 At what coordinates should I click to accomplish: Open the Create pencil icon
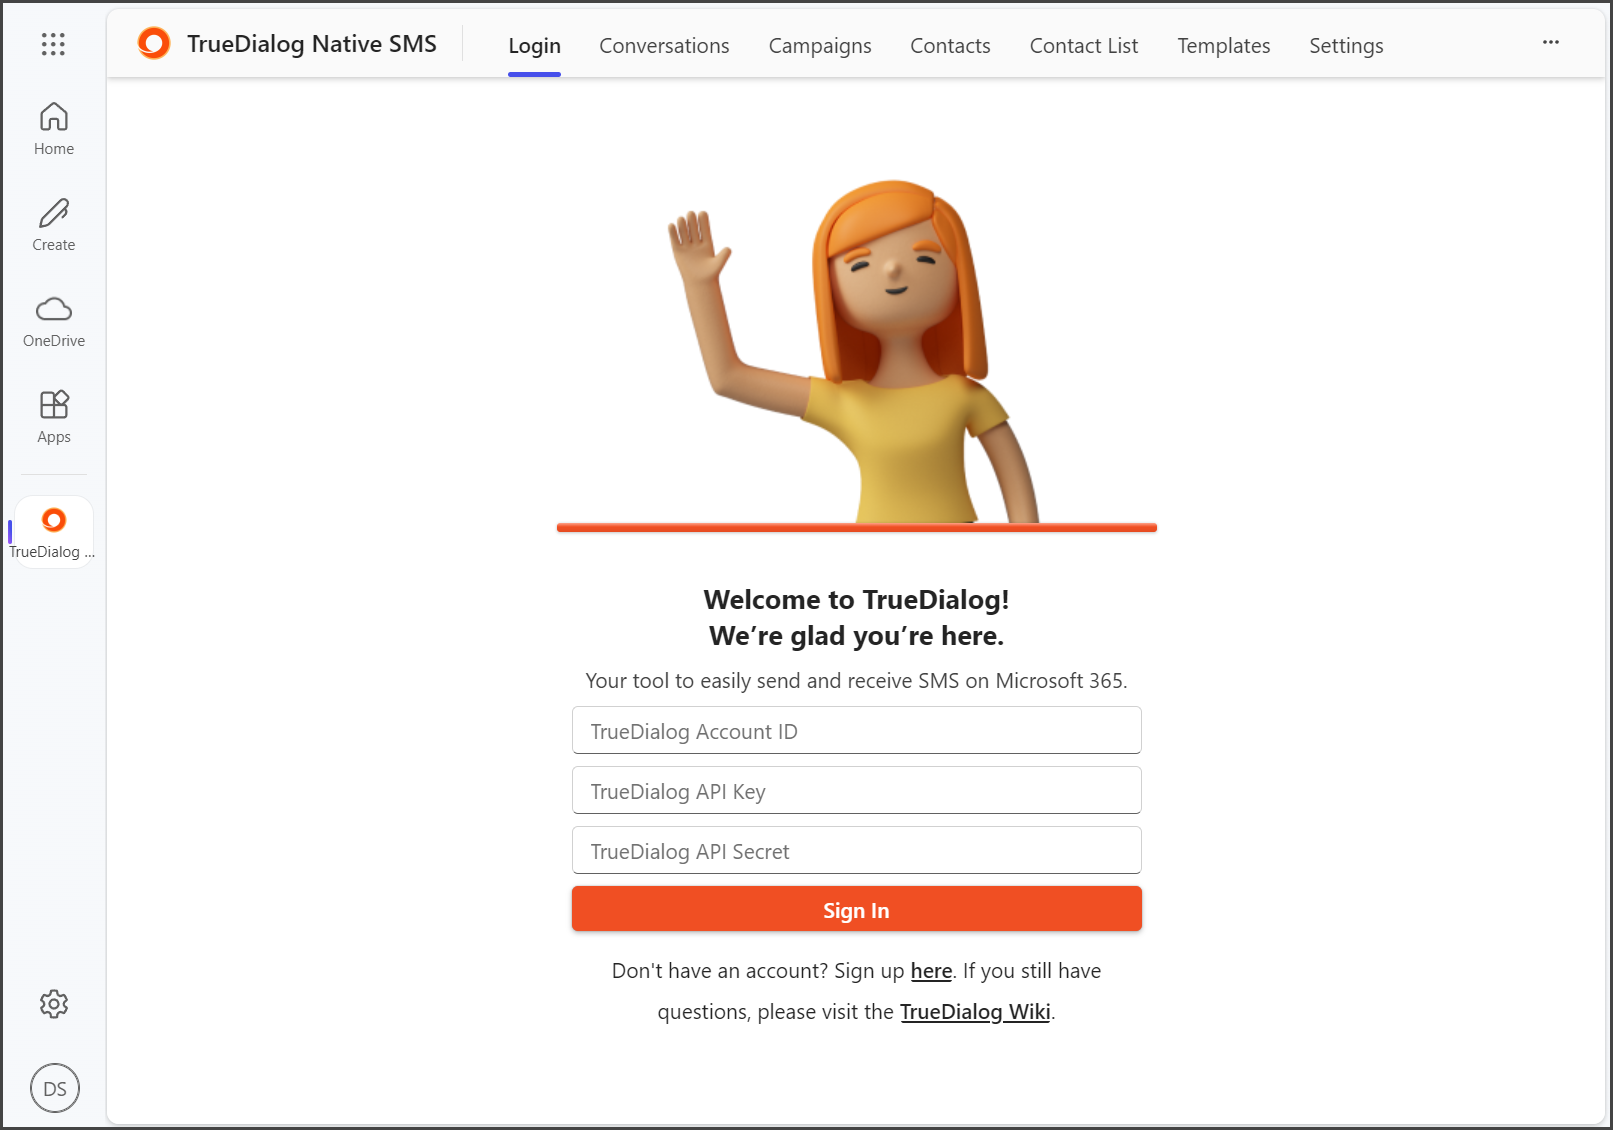coord(54,225)
